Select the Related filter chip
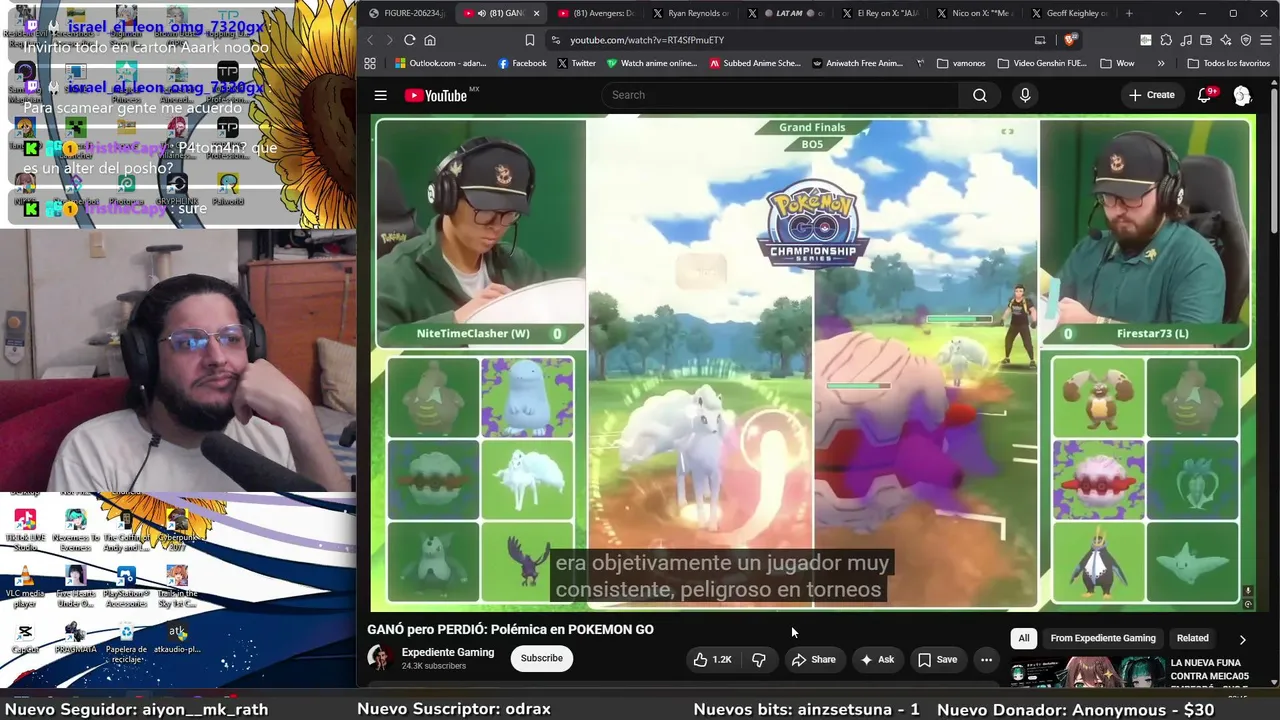Viewport: 1280px width, 720px height. [1192, 638]
